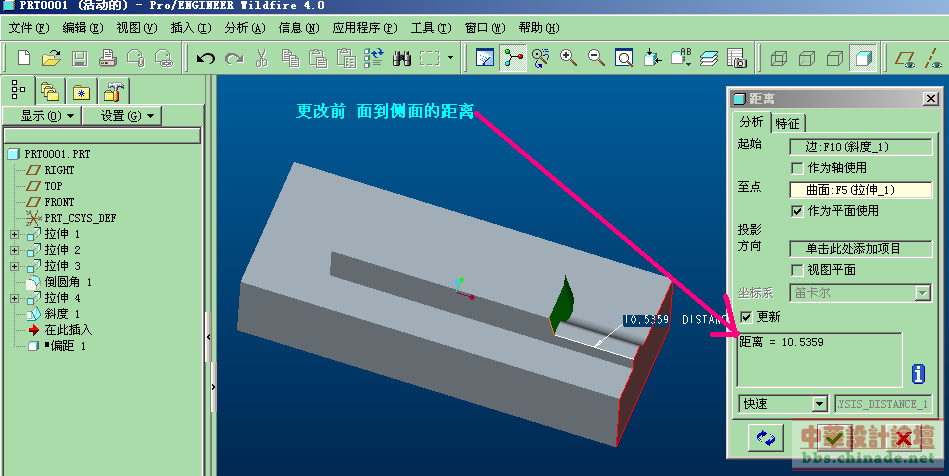949x476 pixels.
Task: Click the Paste Special icon
Action: (346, 58)
